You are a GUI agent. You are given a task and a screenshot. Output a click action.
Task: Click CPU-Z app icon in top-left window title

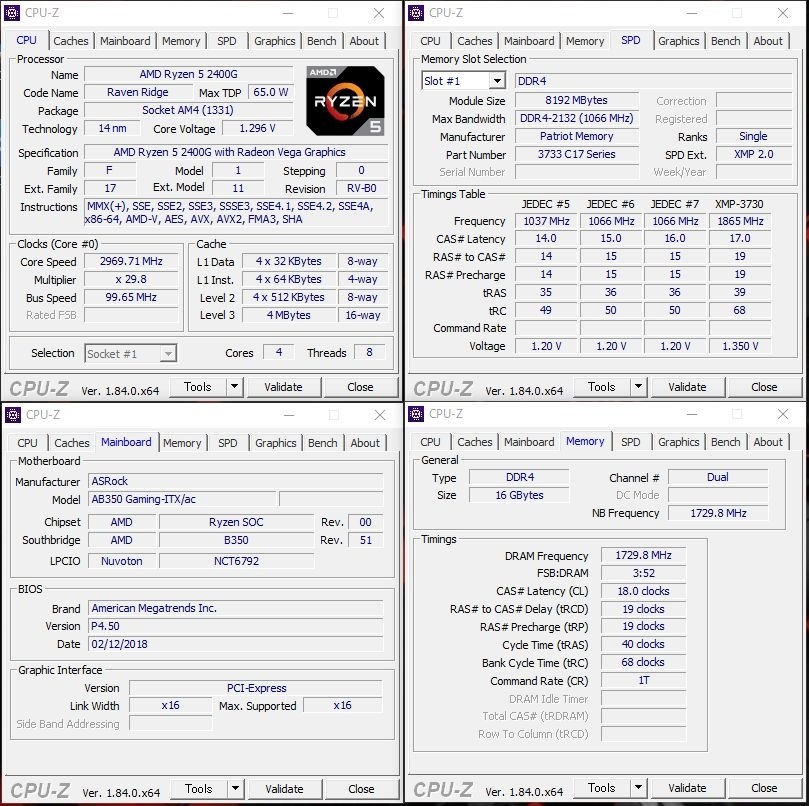click(12, 13)
